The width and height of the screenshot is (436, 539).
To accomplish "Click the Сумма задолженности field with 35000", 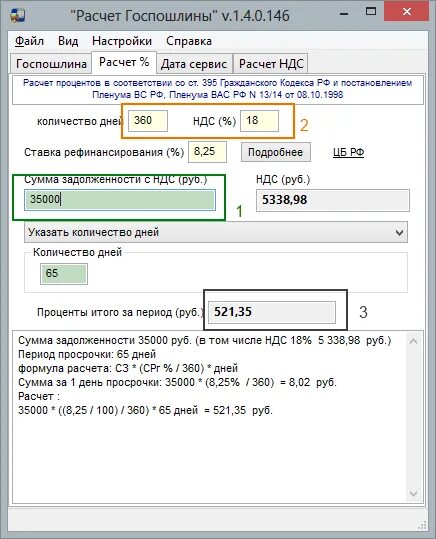I will pyautogui.click(x=120, y=199).
